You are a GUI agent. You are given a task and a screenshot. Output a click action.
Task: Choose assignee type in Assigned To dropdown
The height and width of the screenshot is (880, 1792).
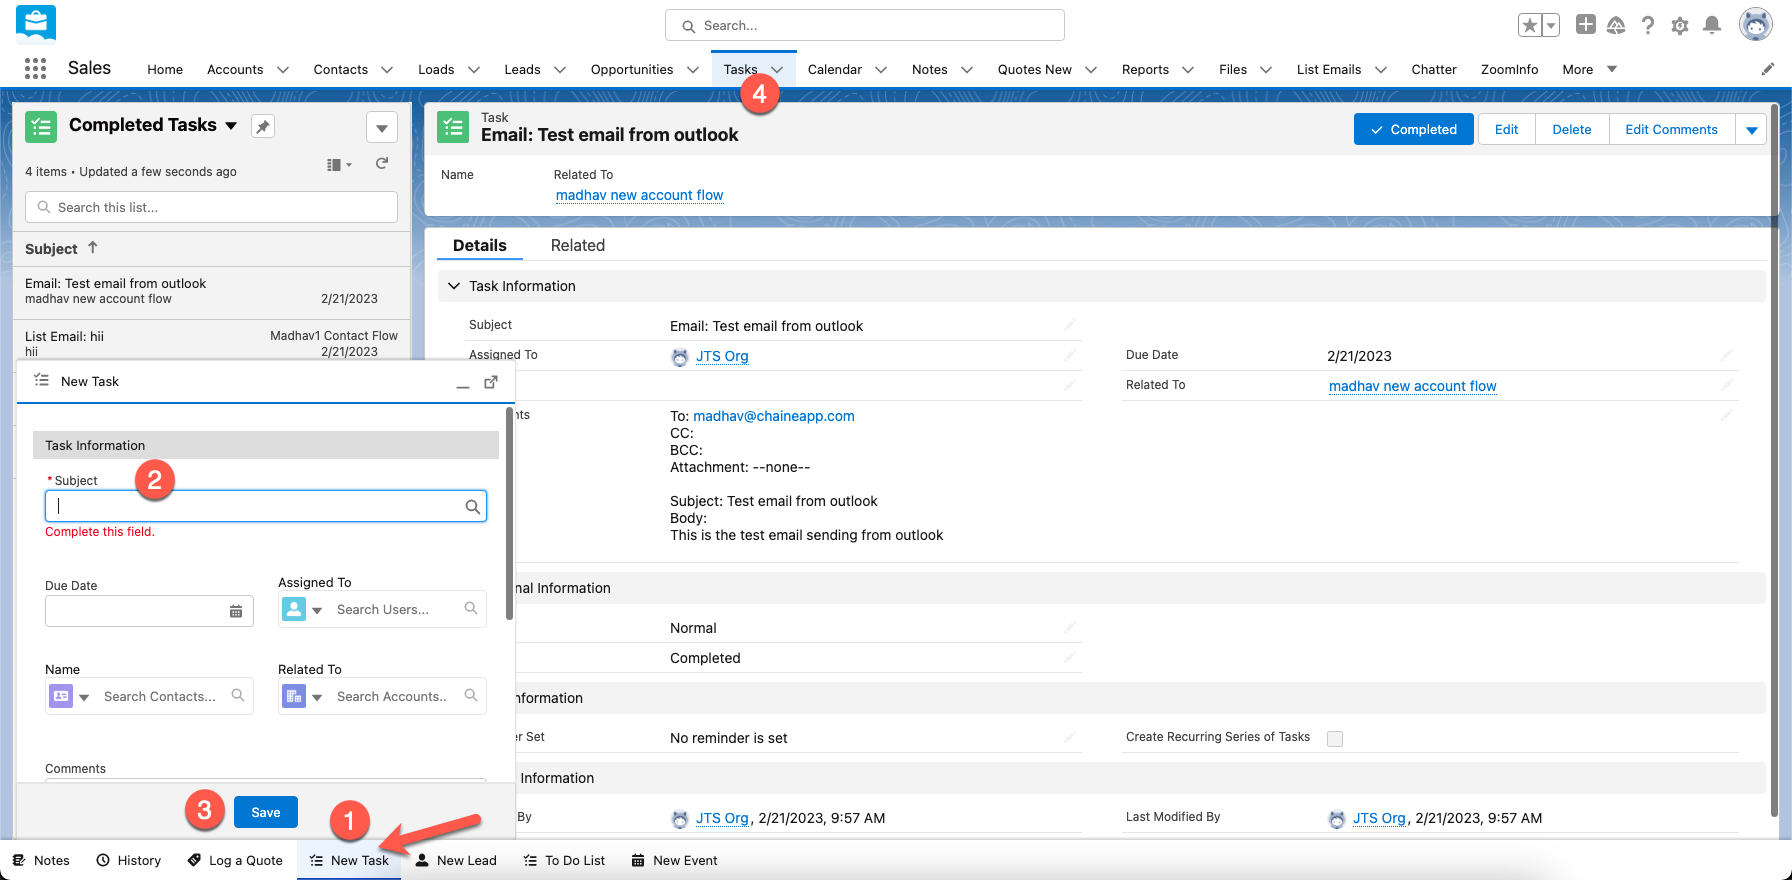click(303, 609)
